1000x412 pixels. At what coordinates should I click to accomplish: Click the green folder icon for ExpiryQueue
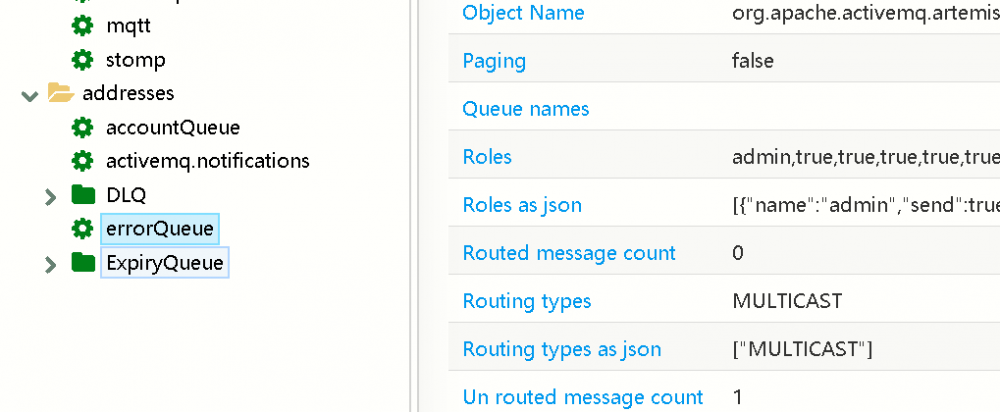(83, 263)
